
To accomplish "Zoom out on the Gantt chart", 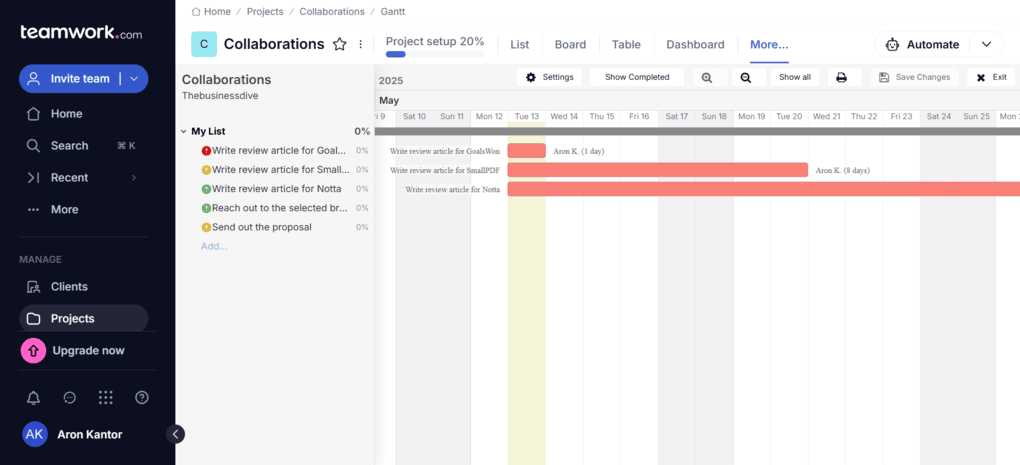I will click(745, 77).
